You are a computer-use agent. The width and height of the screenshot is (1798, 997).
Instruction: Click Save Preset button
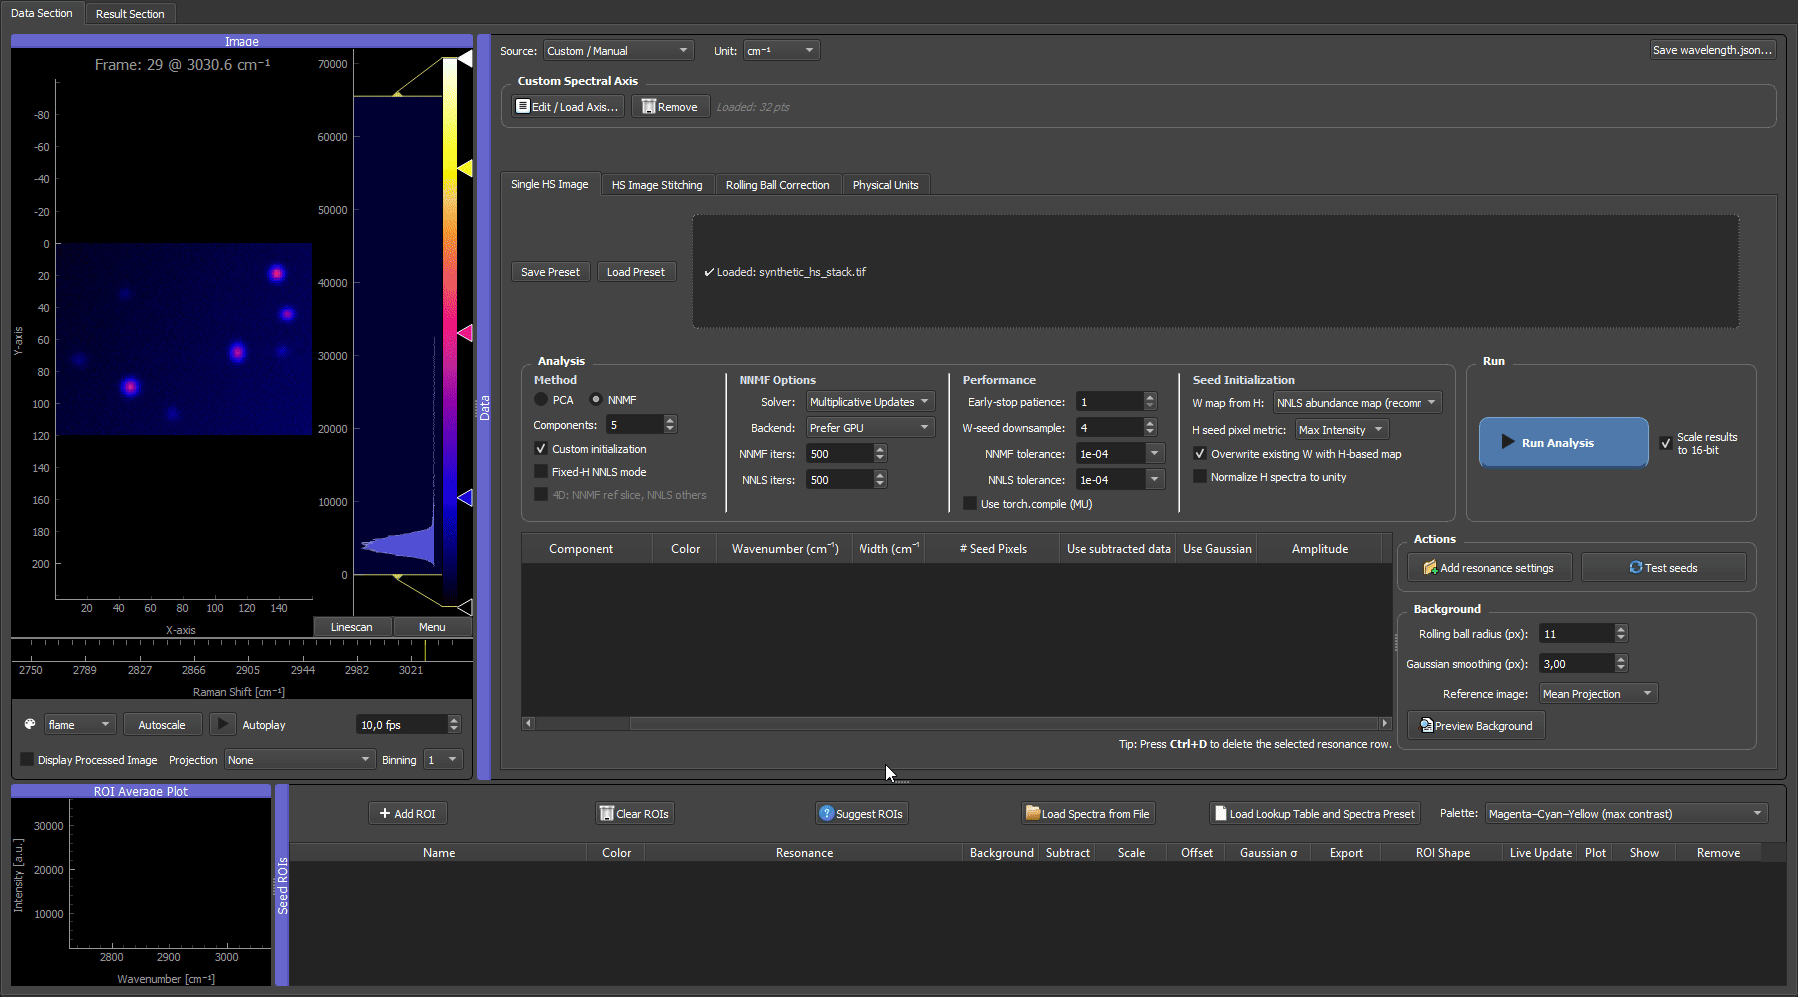[x=550, y=272]
